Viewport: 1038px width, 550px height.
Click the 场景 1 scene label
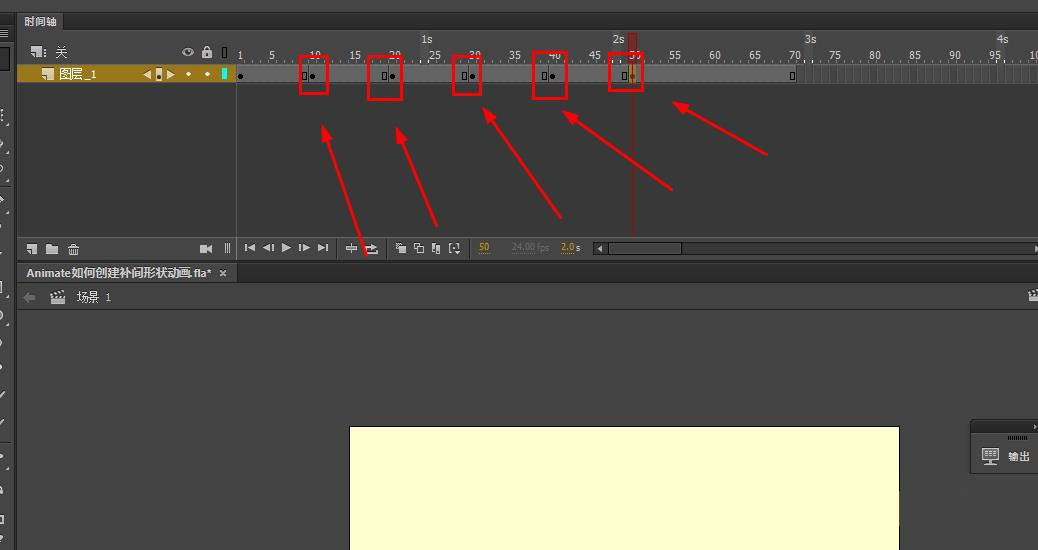(93, 297)
